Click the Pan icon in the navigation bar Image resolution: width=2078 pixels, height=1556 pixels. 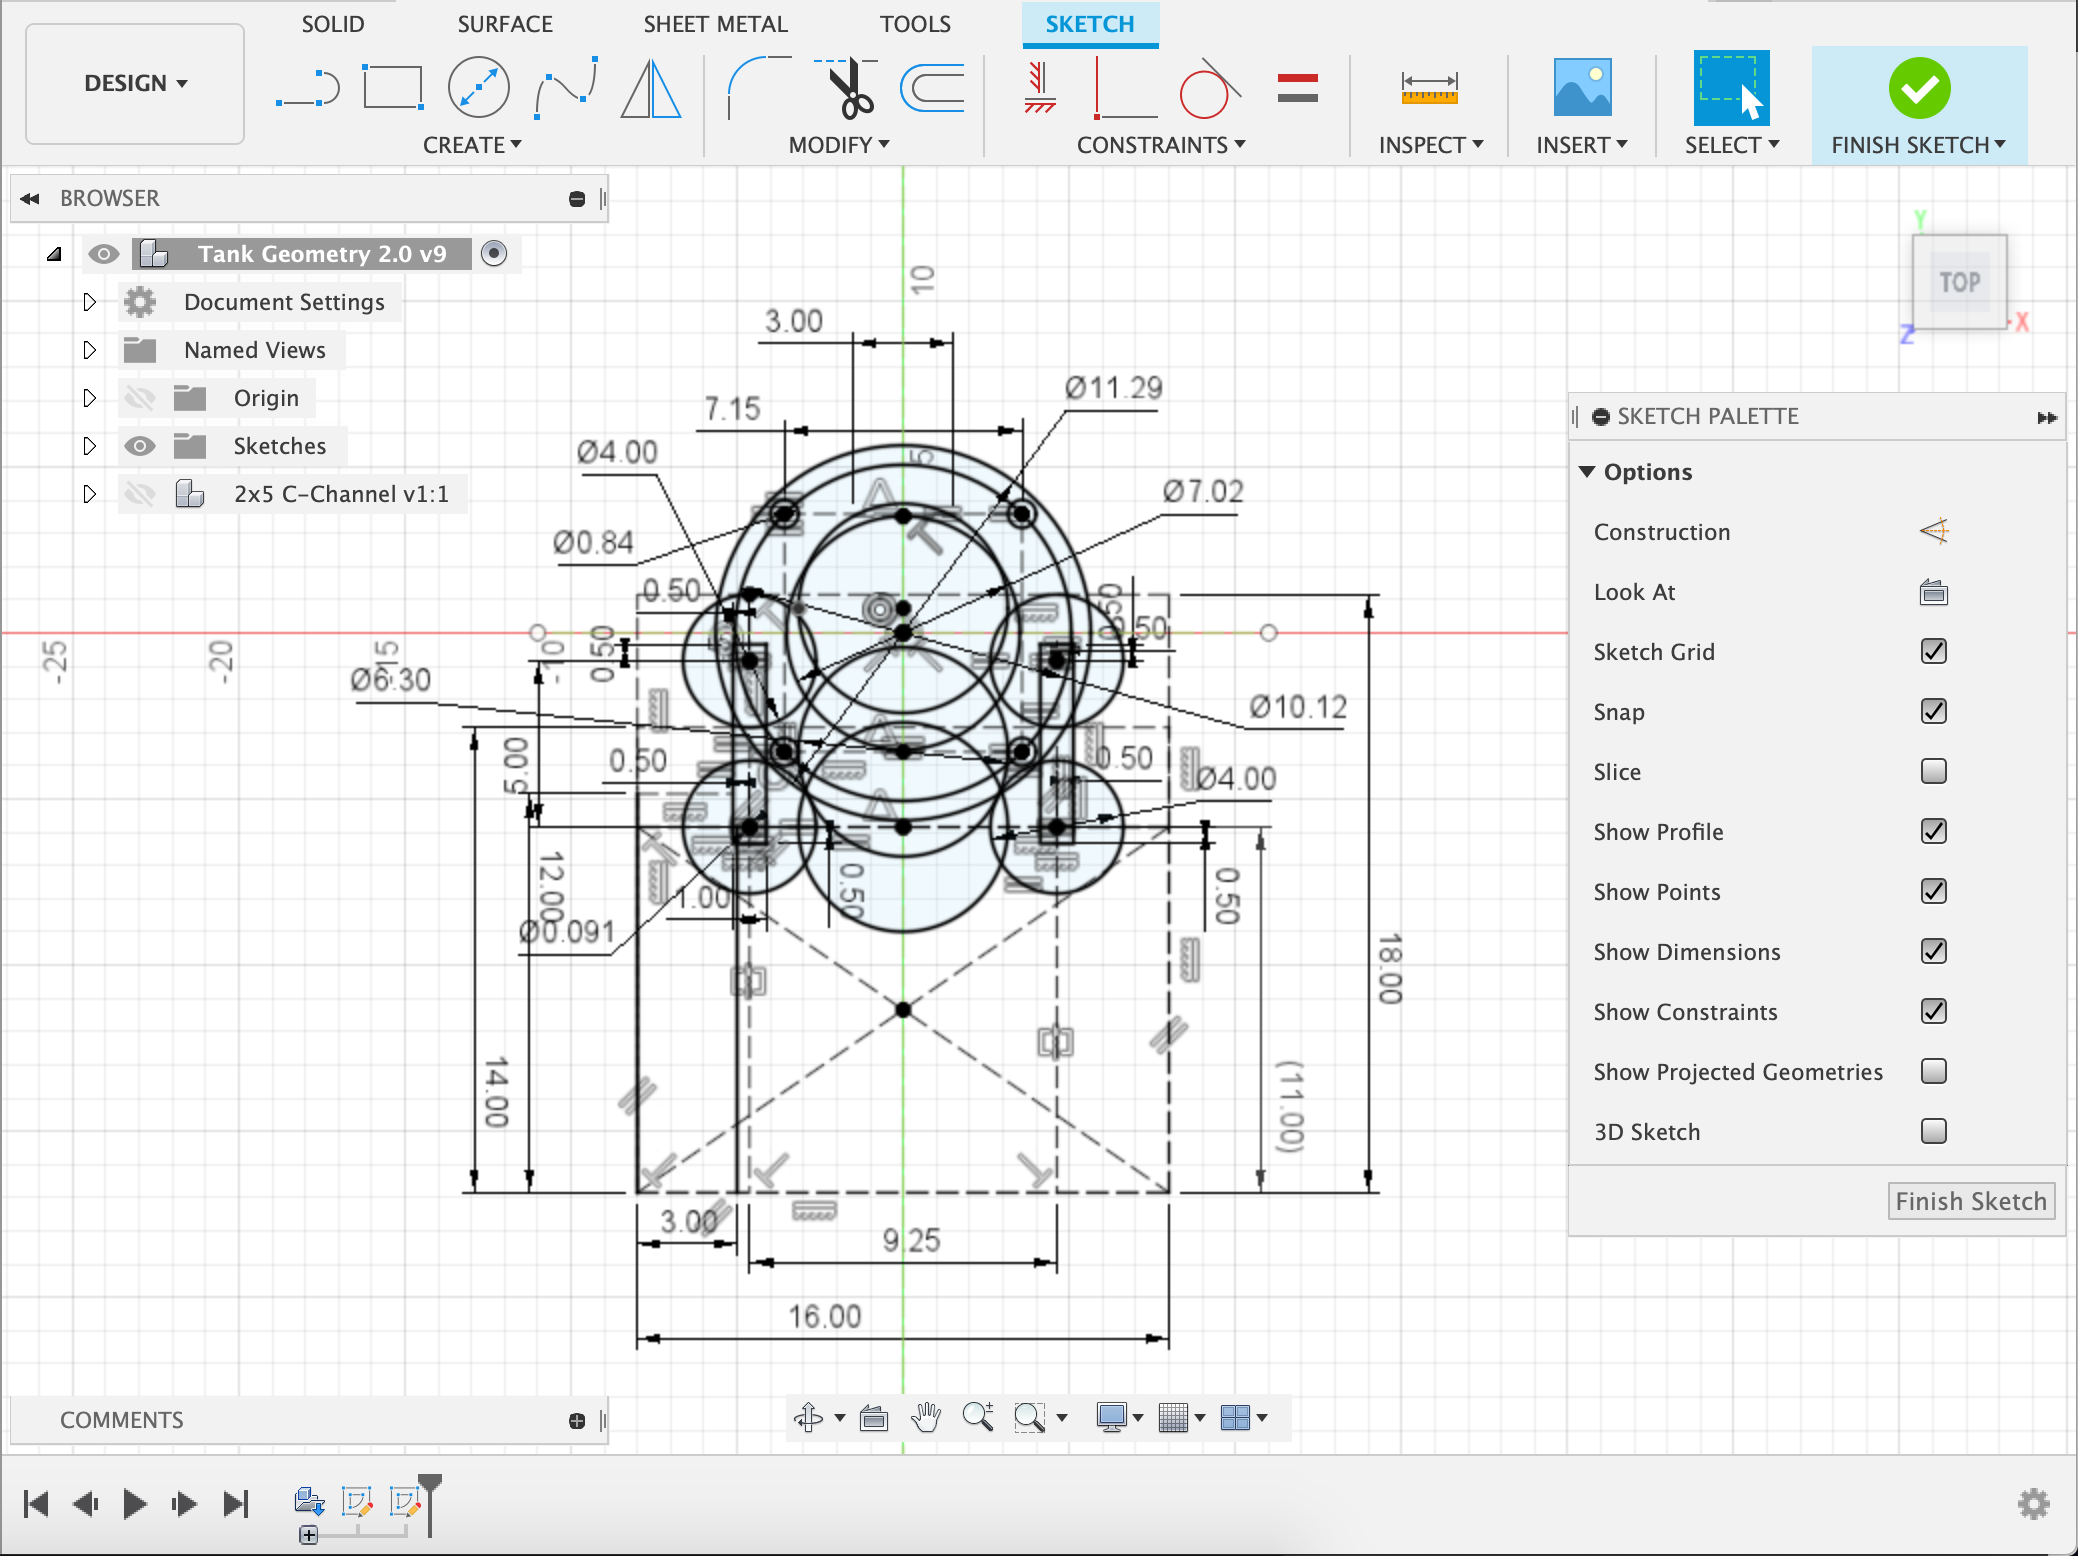click(925, 1417)
